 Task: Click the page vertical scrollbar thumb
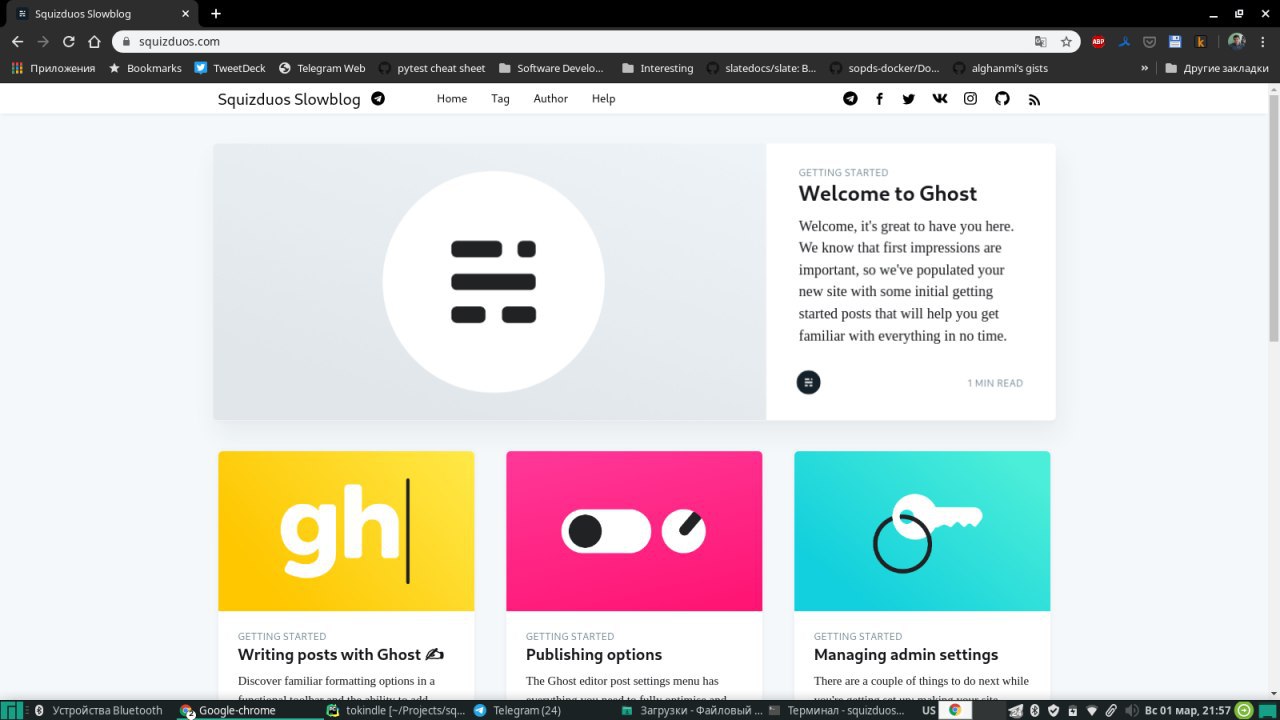click(x=1274, y=219)
